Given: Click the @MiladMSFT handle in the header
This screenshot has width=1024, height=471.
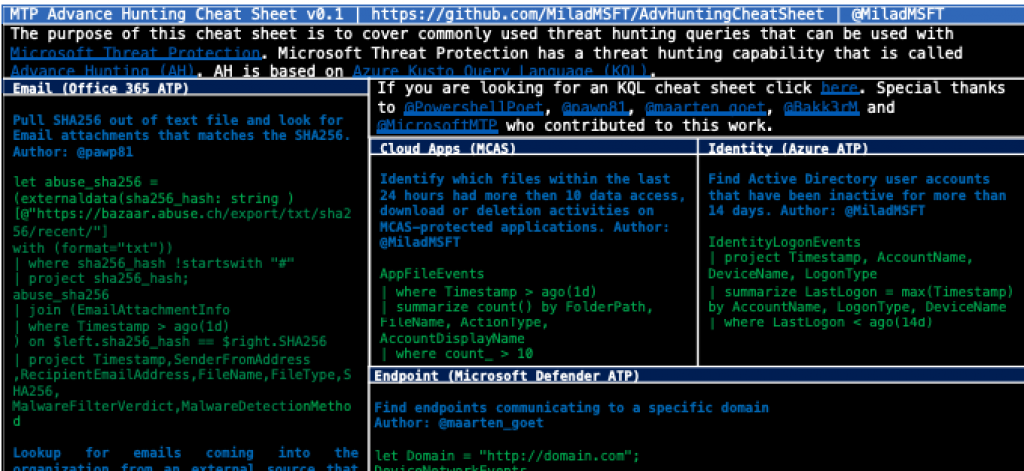Looking at the screenshot, I should pyautogui.click(x=897, y=12).
